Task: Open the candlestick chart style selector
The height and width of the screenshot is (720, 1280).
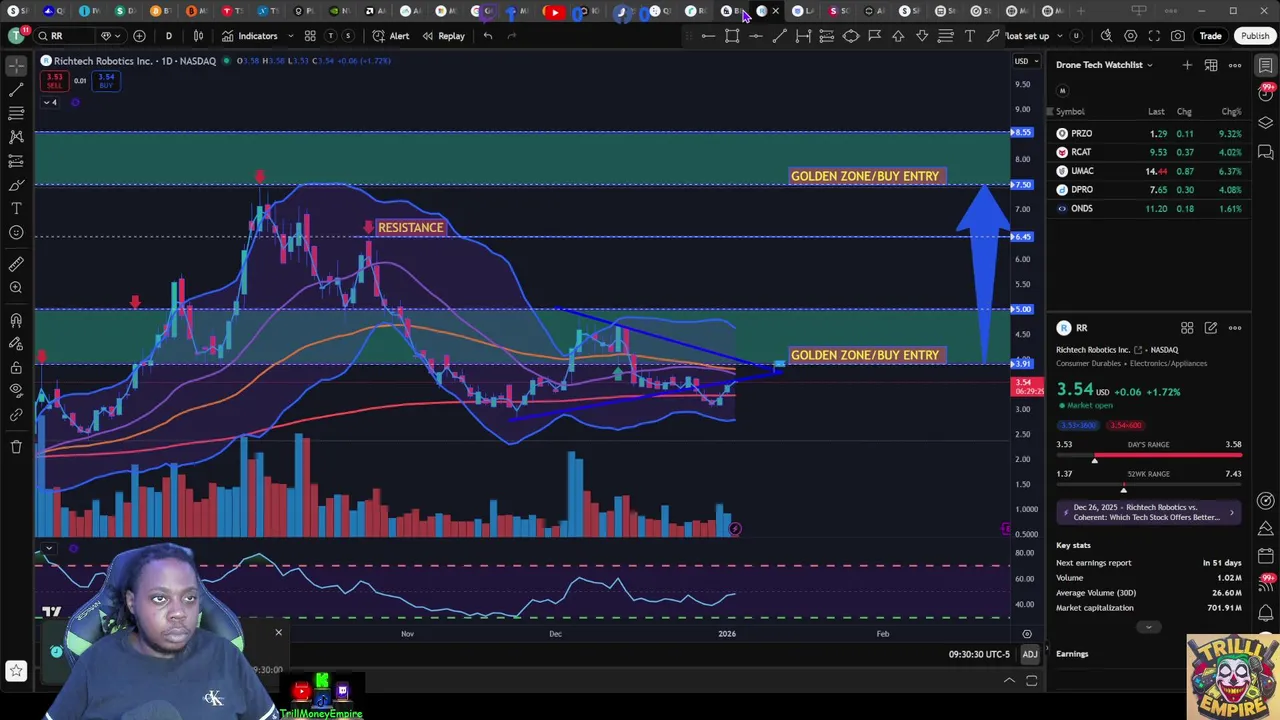Action: point(198,36)
